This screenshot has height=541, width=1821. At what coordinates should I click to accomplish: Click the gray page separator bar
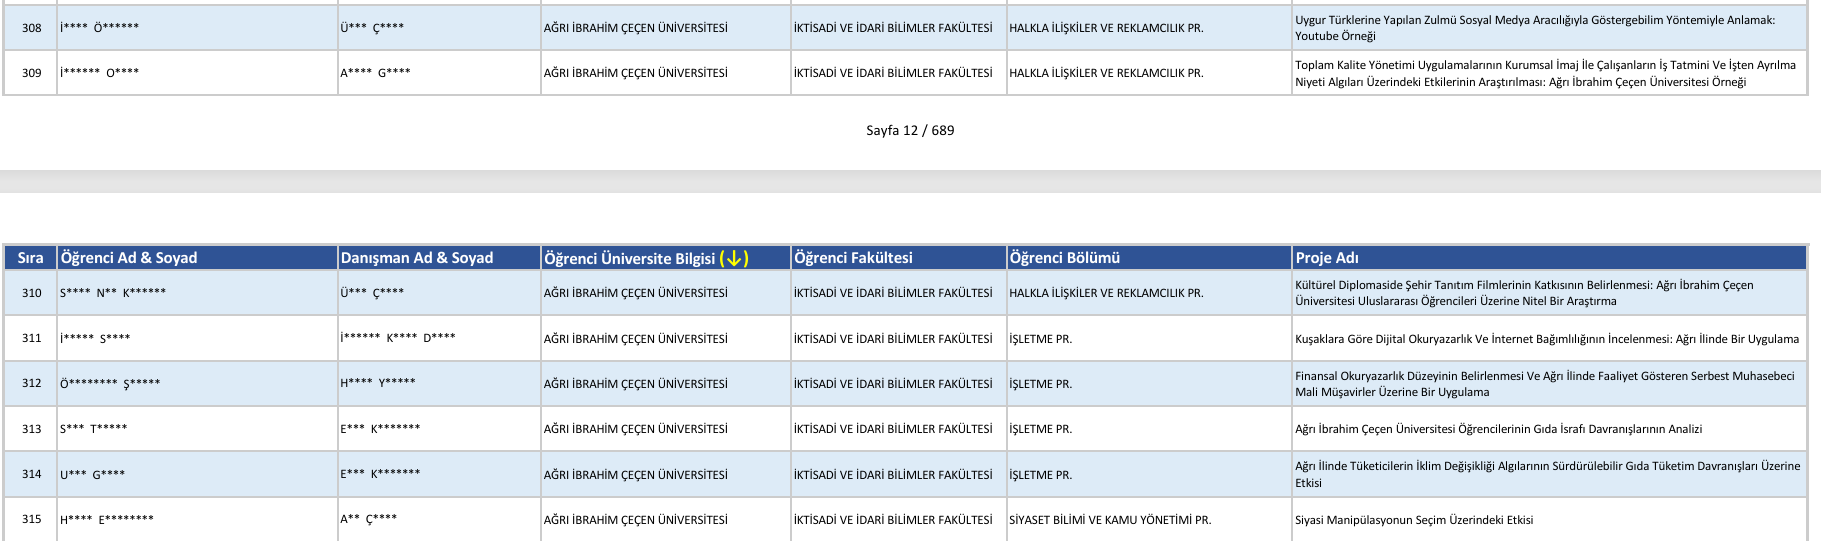click(x=910, y=181)
